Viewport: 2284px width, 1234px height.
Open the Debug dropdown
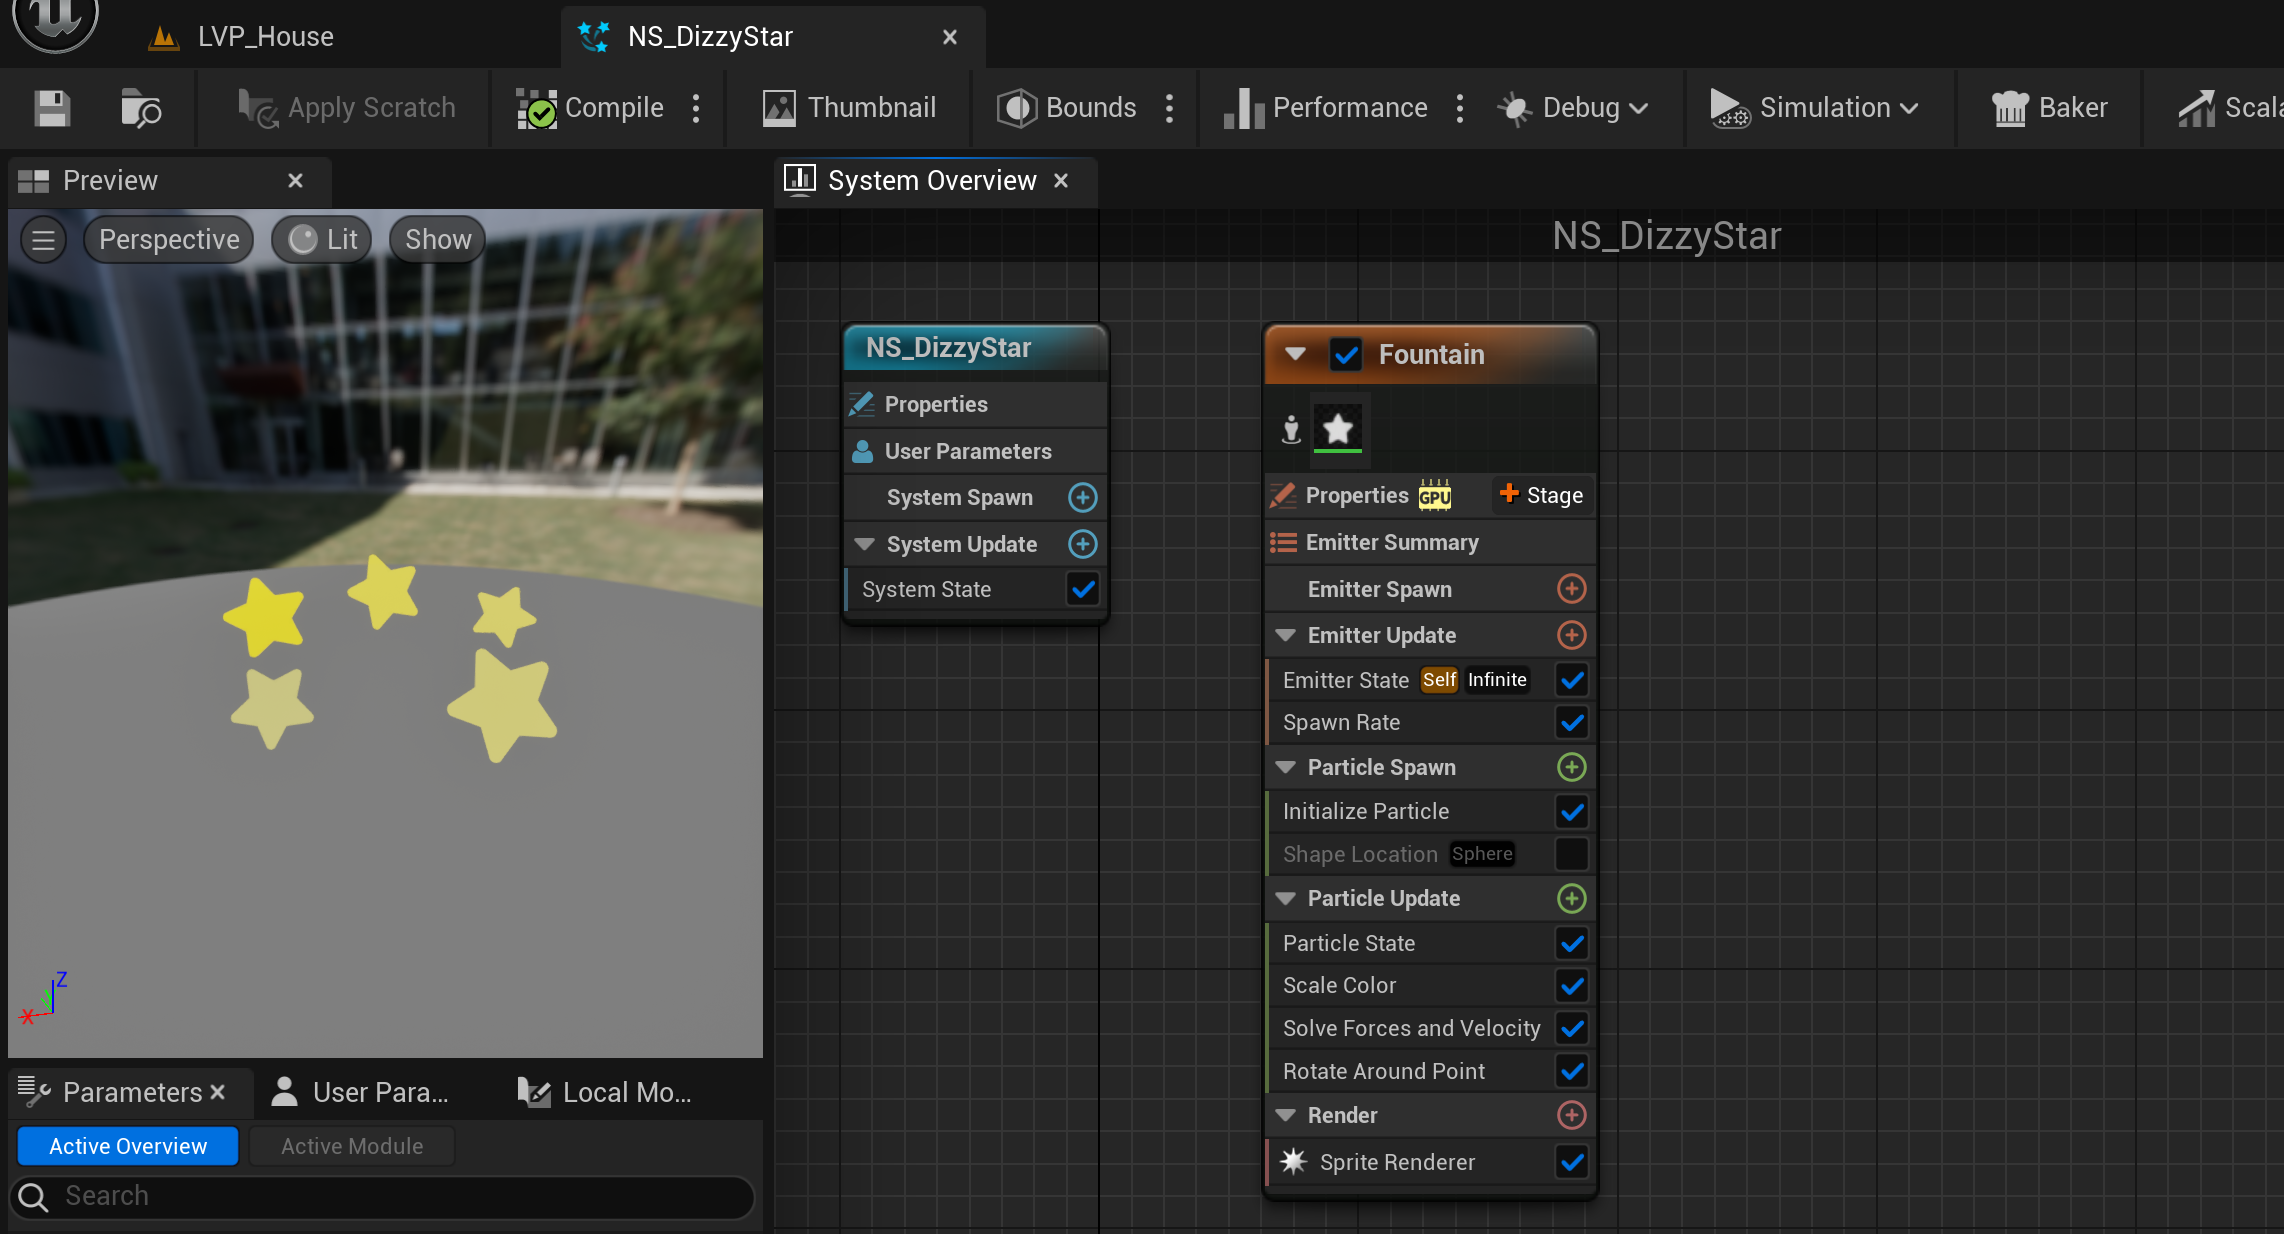[1572, 108]
